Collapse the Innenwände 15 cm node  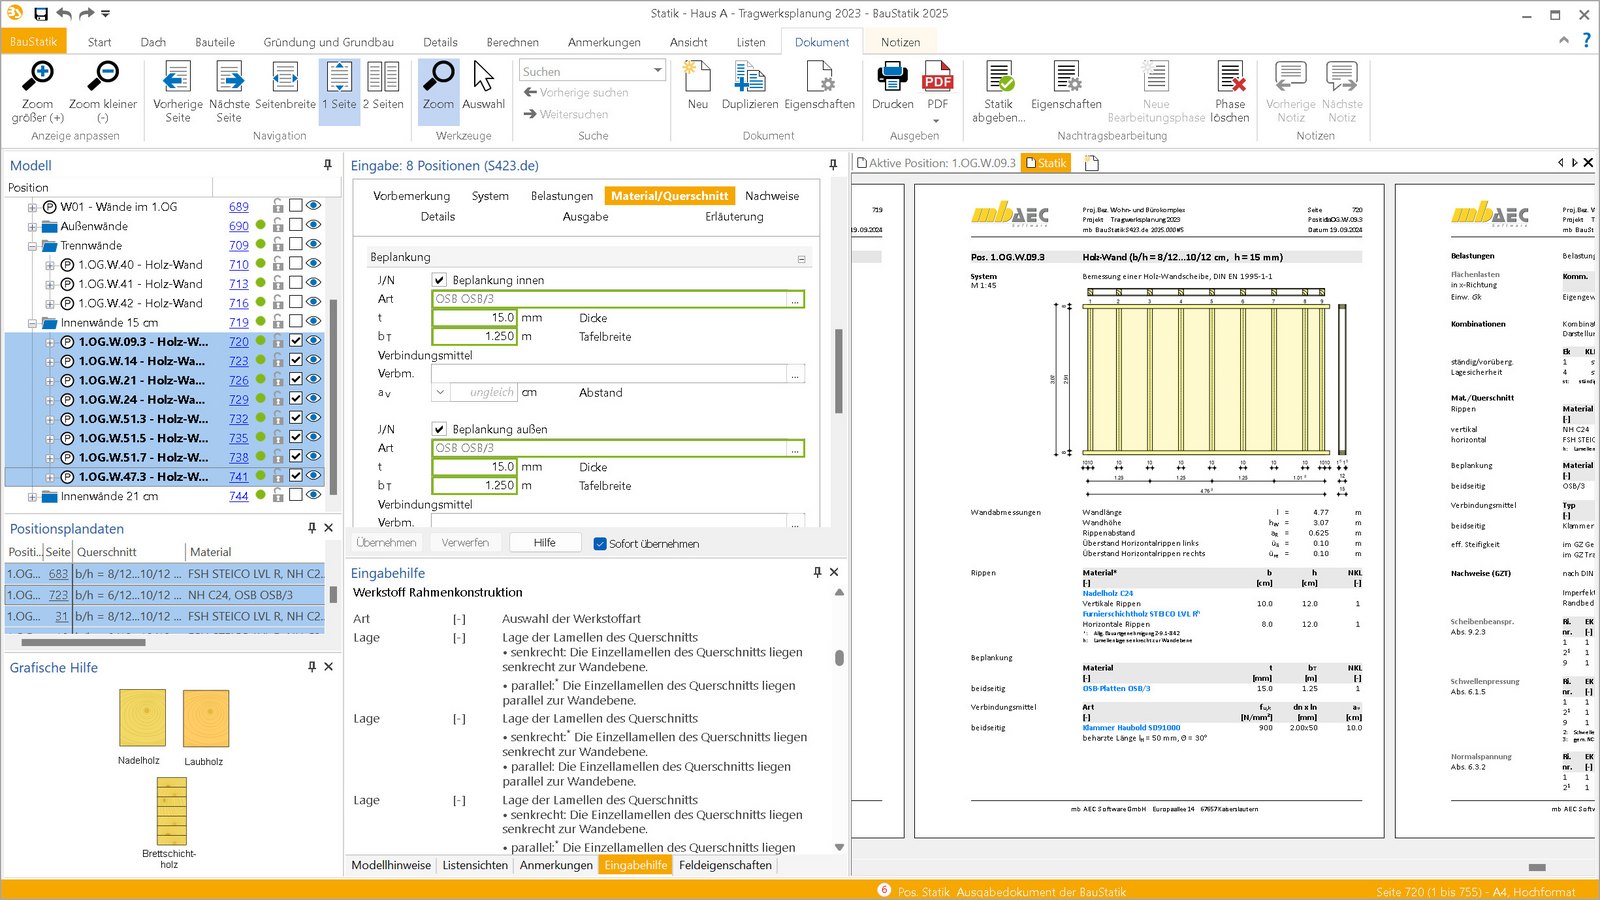click(x=32, y=323)
